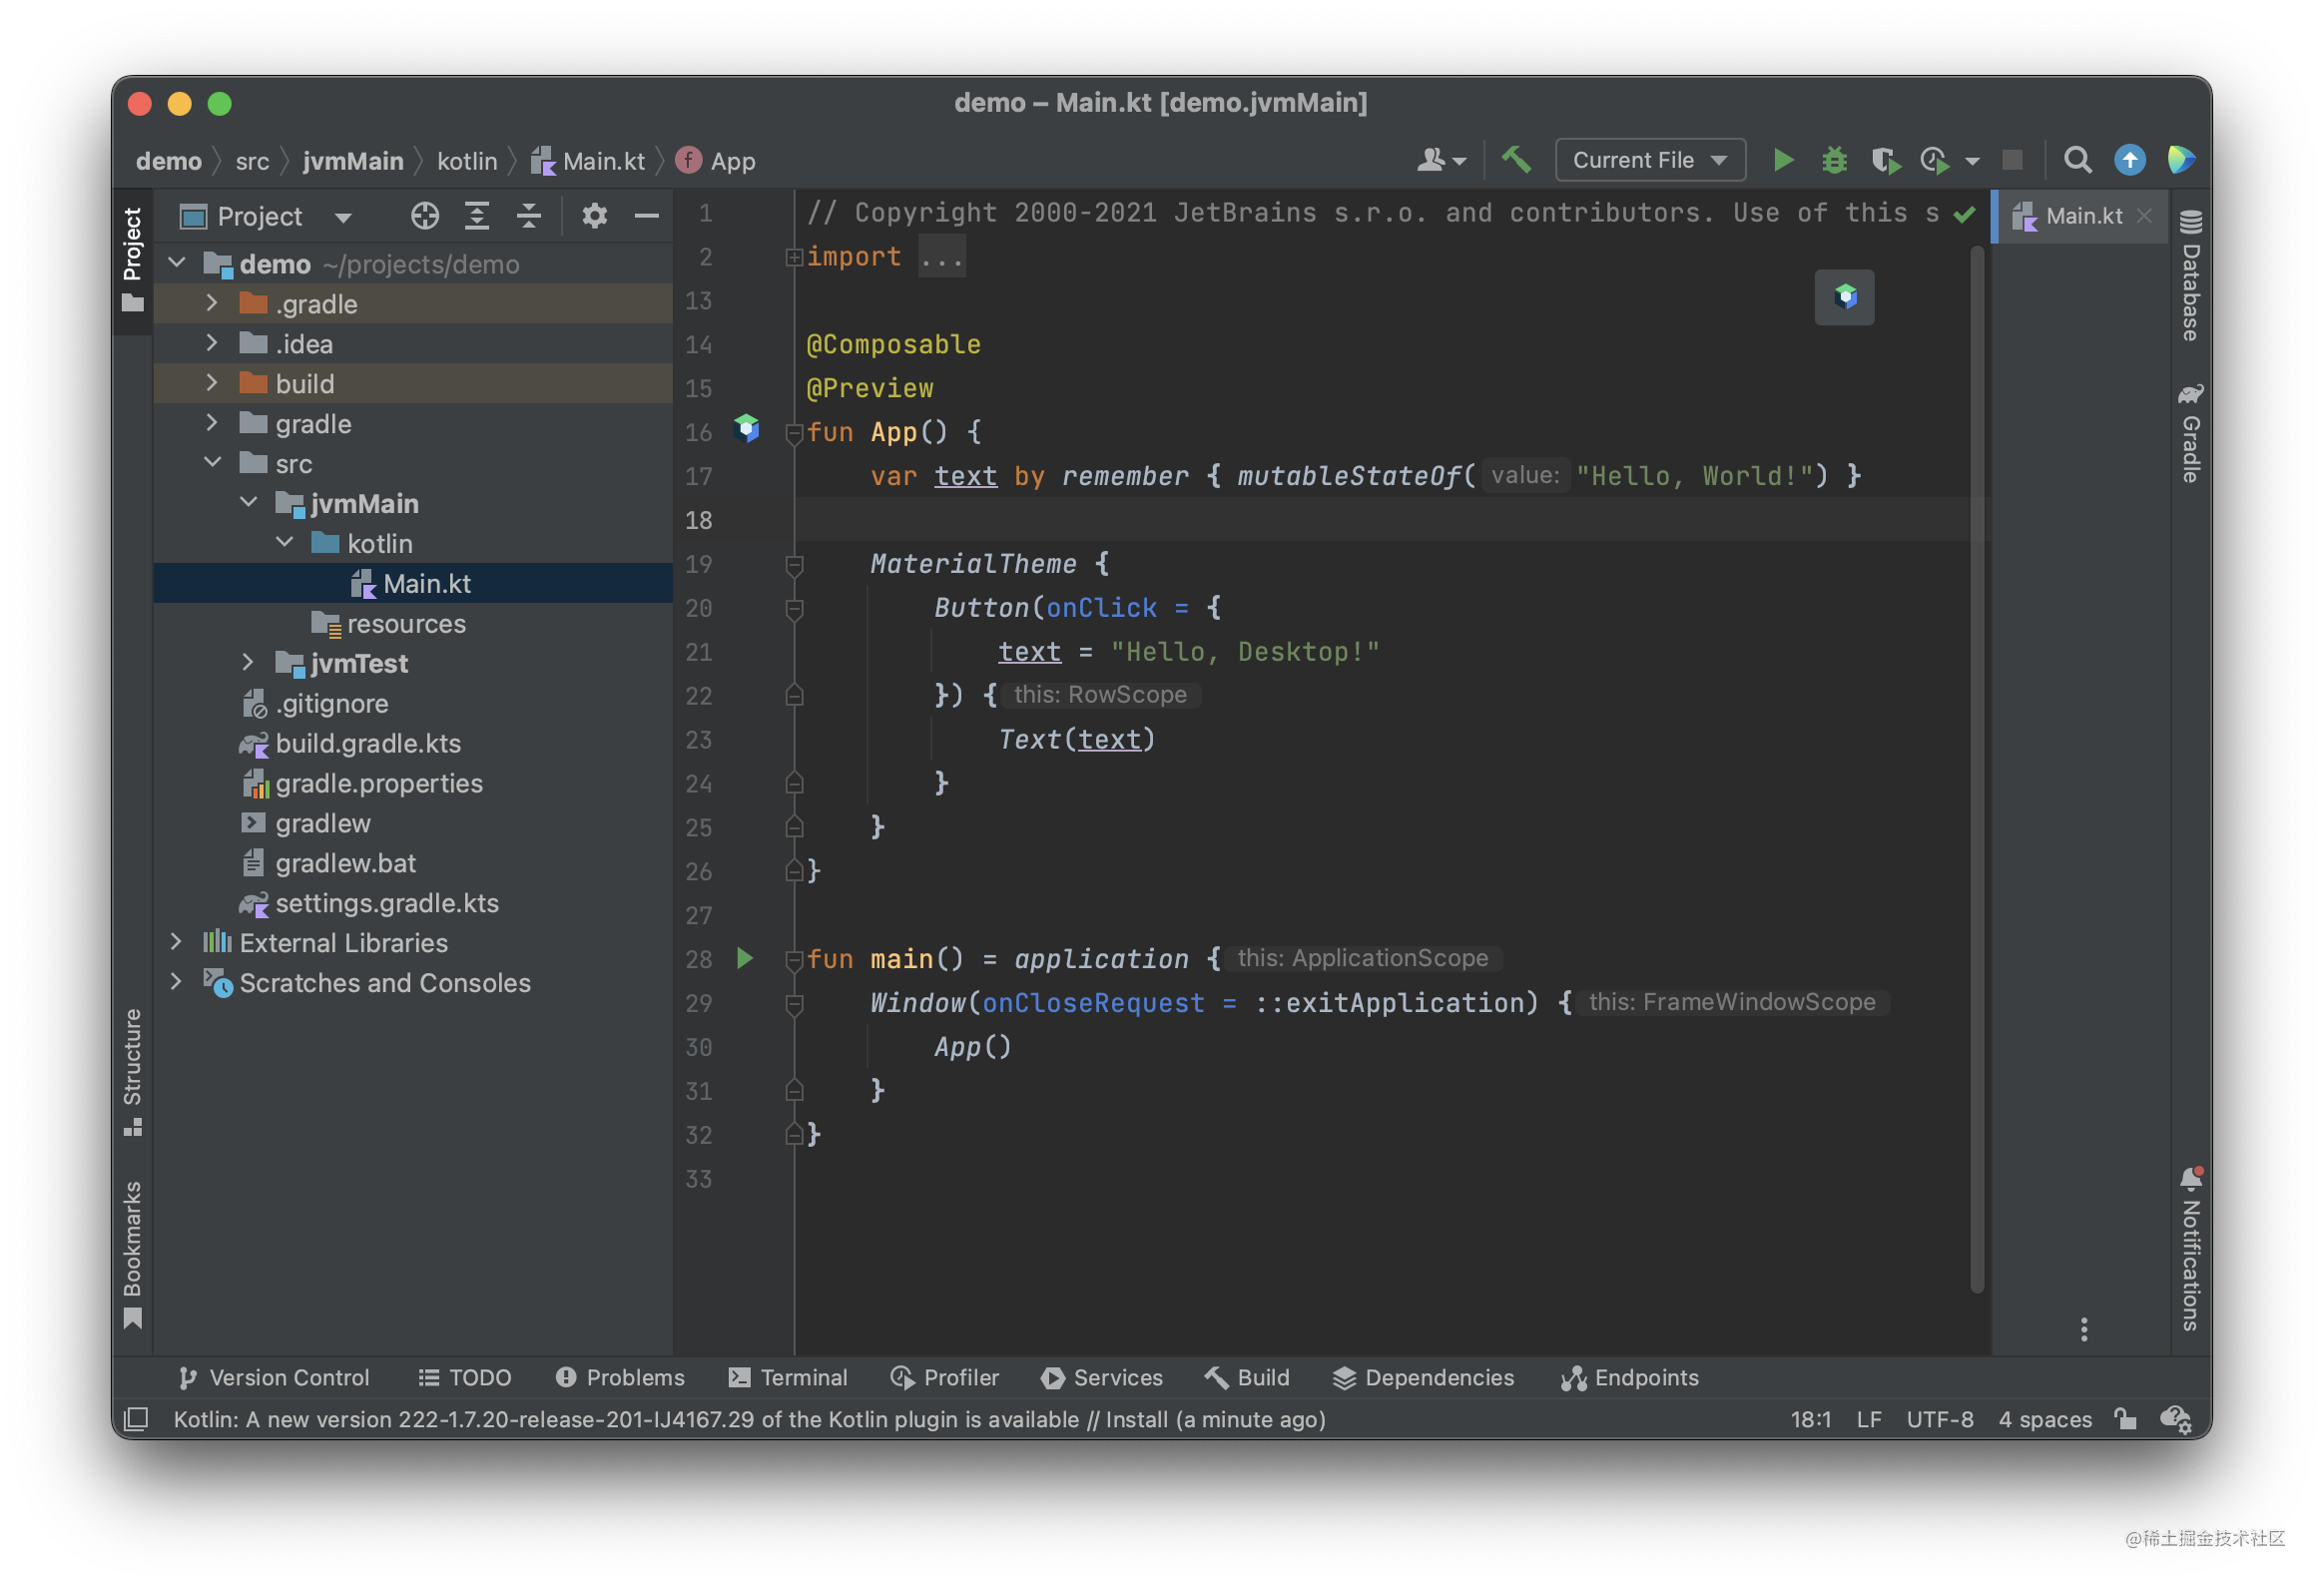2324x1587 pixels.
Task: Run main function from gutter arrow
Action: click(x=745, y=958)
